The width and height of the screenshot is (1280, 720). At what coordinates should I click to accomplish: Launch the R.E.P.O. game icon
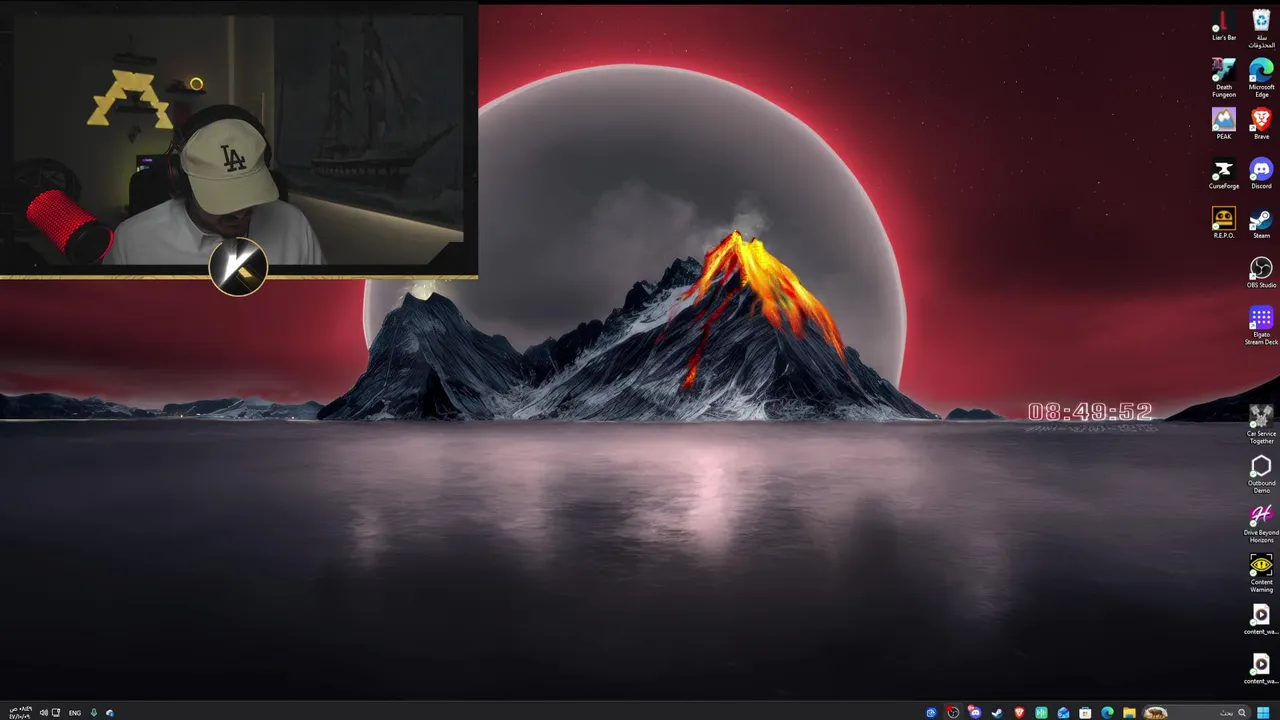tap(1223, 223)
